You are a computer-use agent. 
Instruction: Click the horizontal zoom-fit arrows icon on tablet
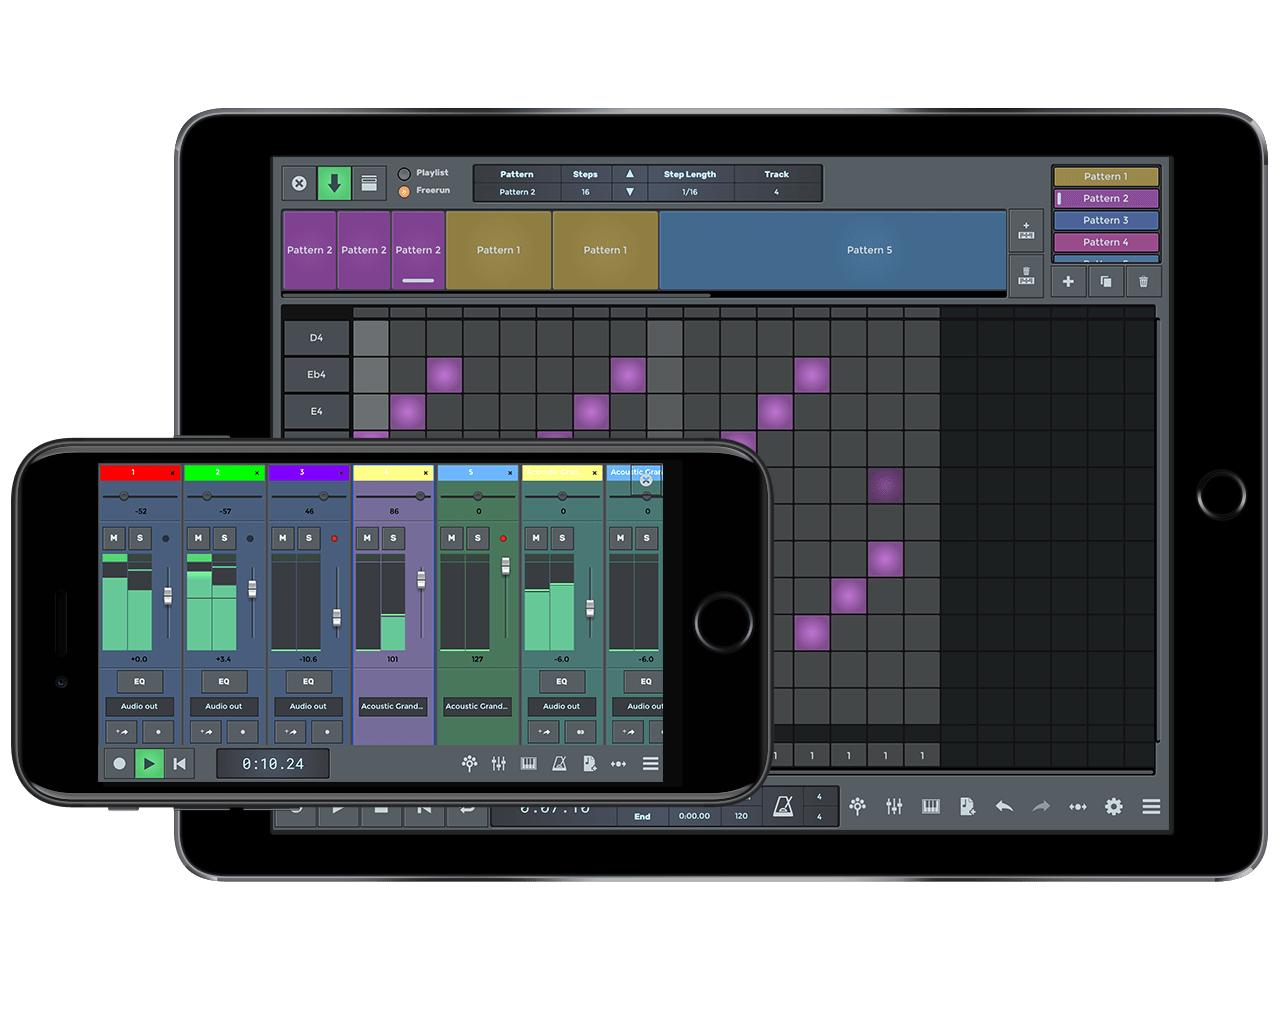coord(1077,806)
